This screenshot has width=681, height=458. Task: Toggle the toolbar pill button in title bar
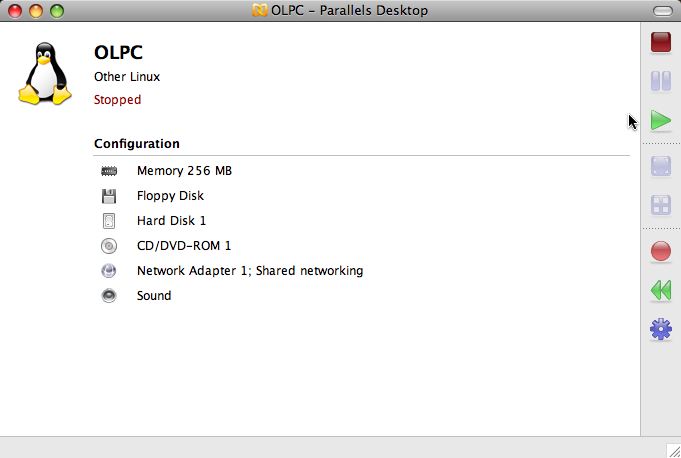(664, 11)
